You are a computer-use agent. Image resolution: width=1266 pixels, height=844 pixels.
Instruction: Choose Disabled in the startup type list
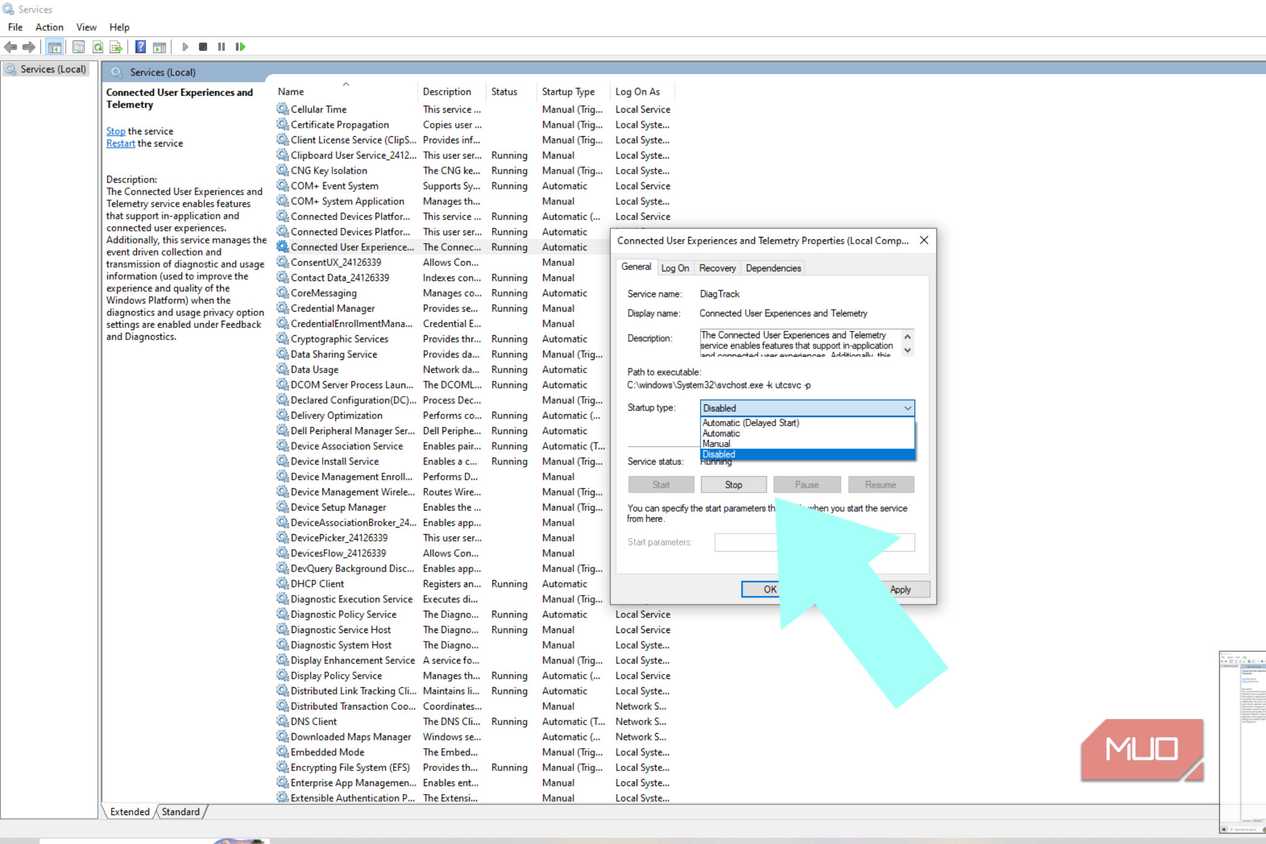807,454
